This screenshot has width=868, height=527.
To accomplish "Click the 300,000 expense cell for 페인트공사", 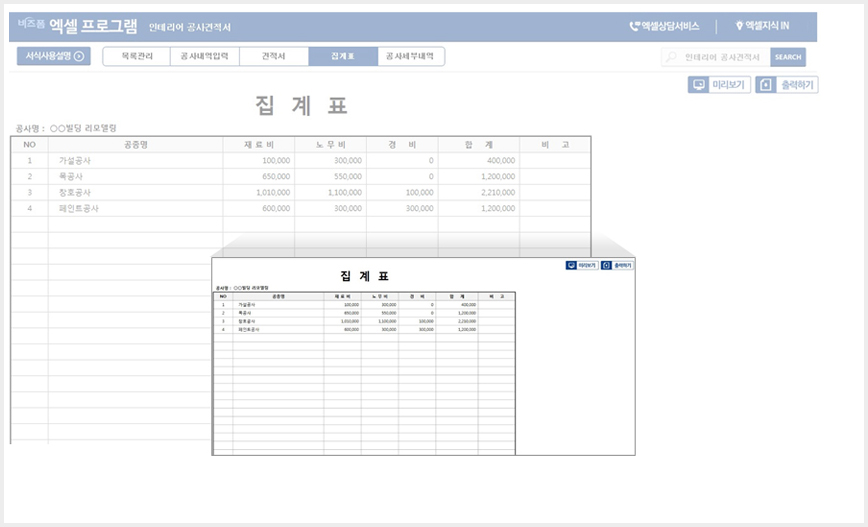I will (x=402, y=209).
